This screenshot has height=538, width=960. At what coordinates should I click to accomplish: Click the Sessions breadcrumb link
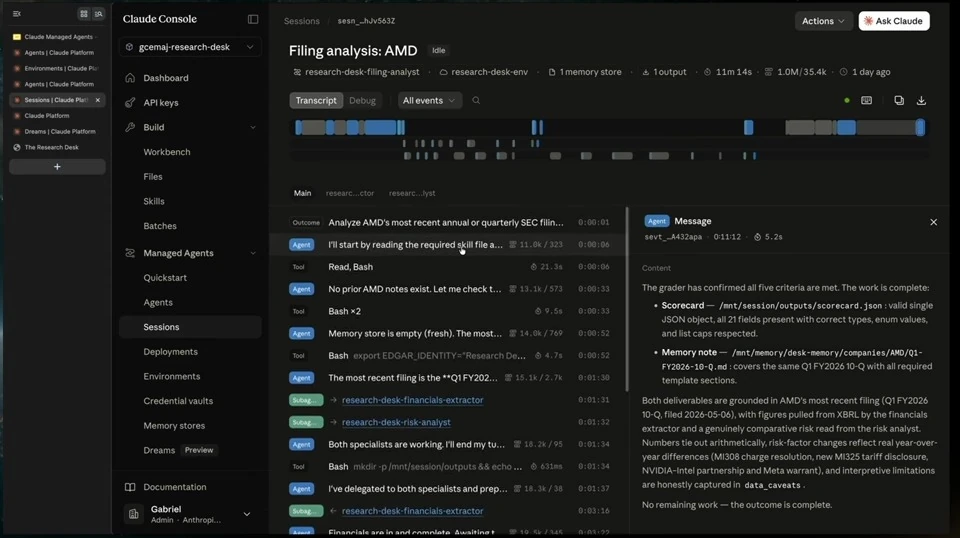[x=302, y=21]
